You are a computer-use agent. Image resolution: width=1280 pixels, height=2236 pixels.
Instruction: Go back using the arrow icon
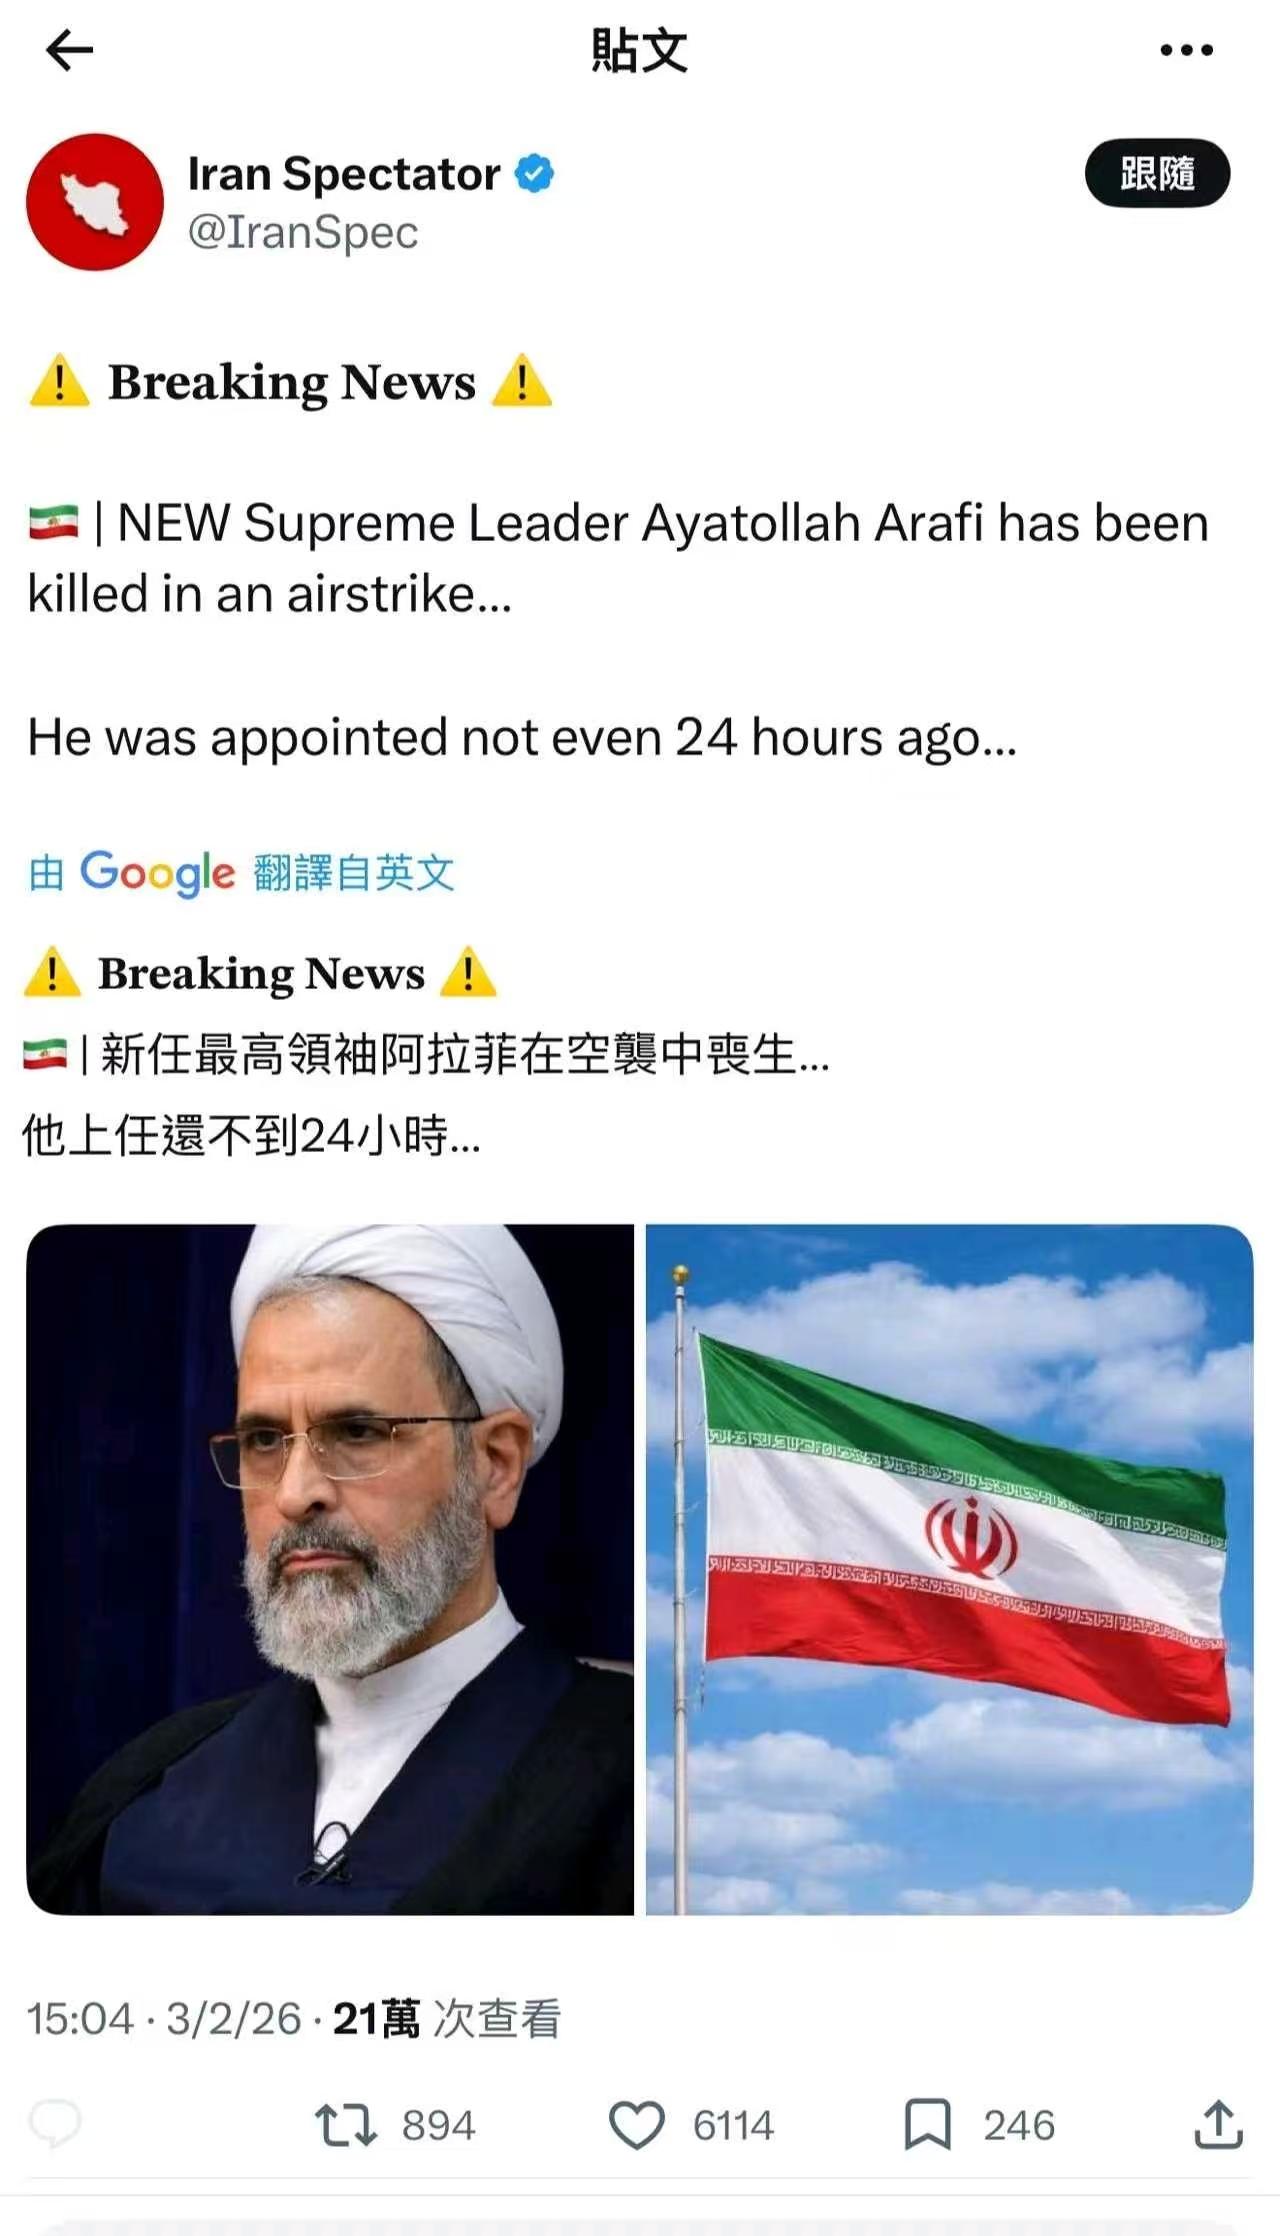70,50
